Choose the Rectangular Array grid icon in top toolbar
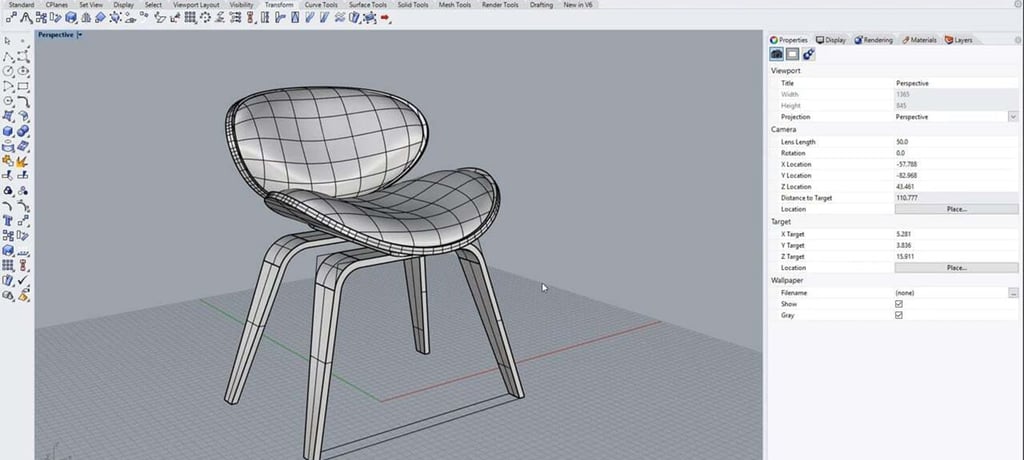 coord(190,18)
